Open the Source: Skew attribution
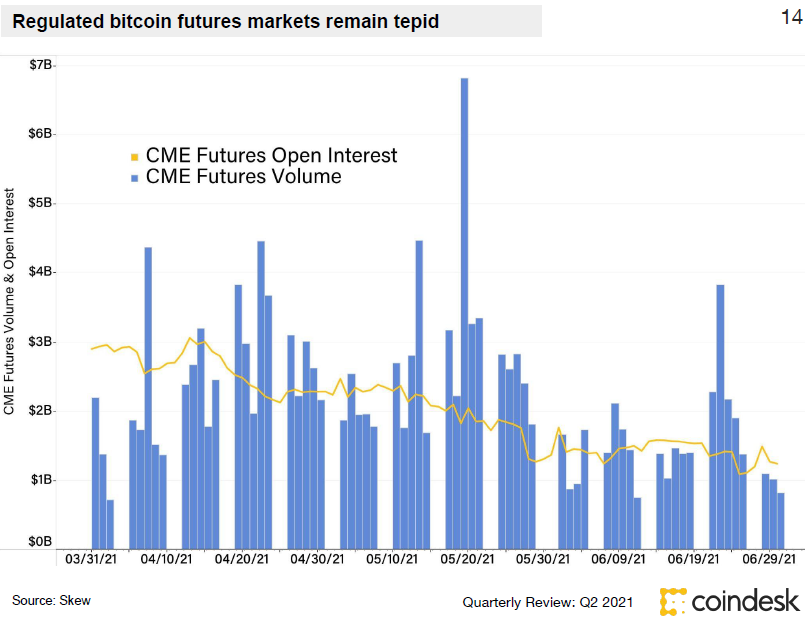The height and width of the screenshot is (621, 806). pos(44,600)
